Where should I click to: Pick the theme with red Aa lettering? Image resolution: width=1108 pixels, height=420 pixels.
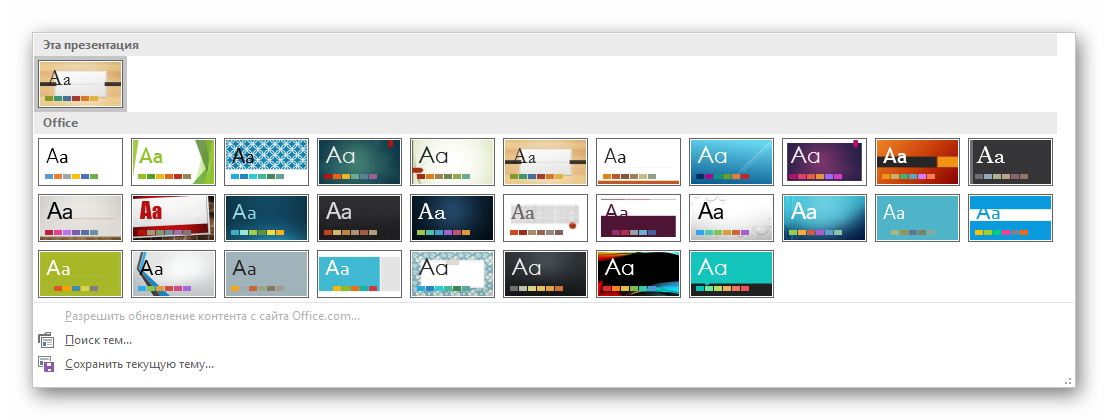(x=174, y=218)
